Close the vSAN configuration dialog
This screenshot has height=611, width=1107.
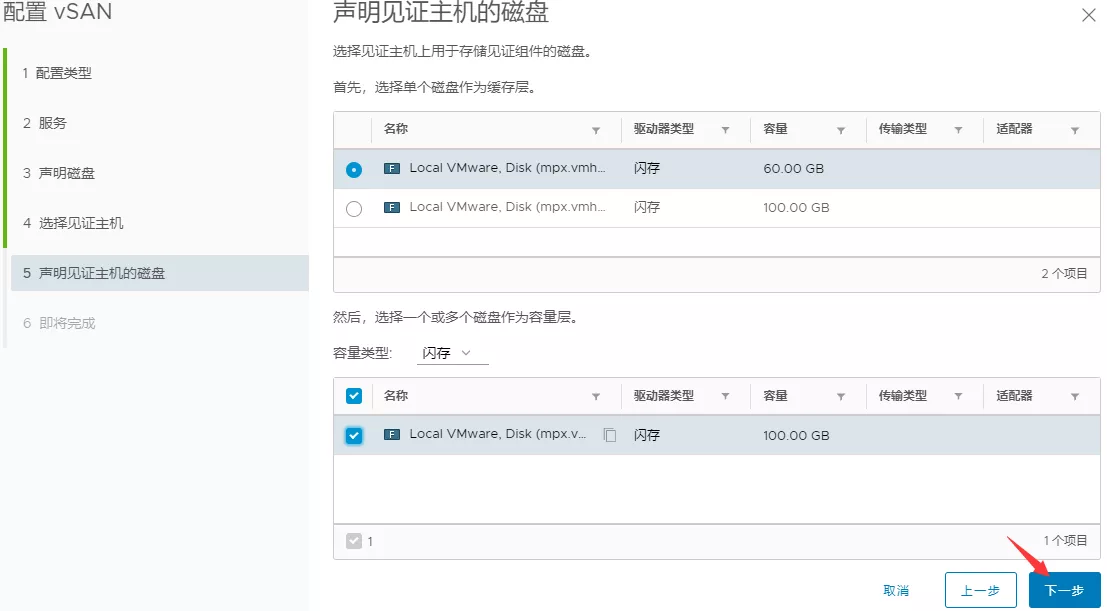click(1088, 15)
